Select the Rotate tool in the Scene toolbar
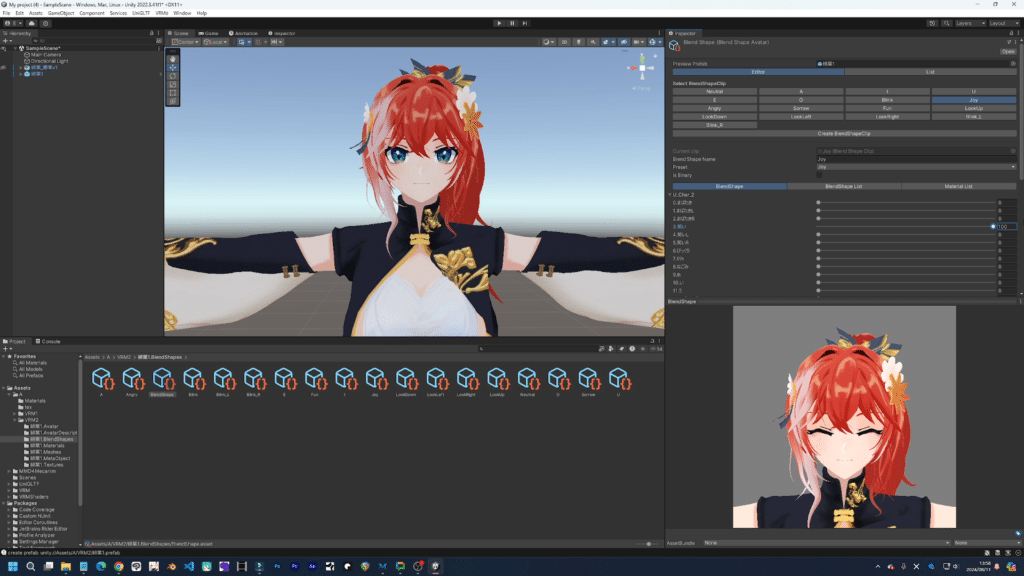The width and height of the screenshot is (1024, 576). coord(172,76)
